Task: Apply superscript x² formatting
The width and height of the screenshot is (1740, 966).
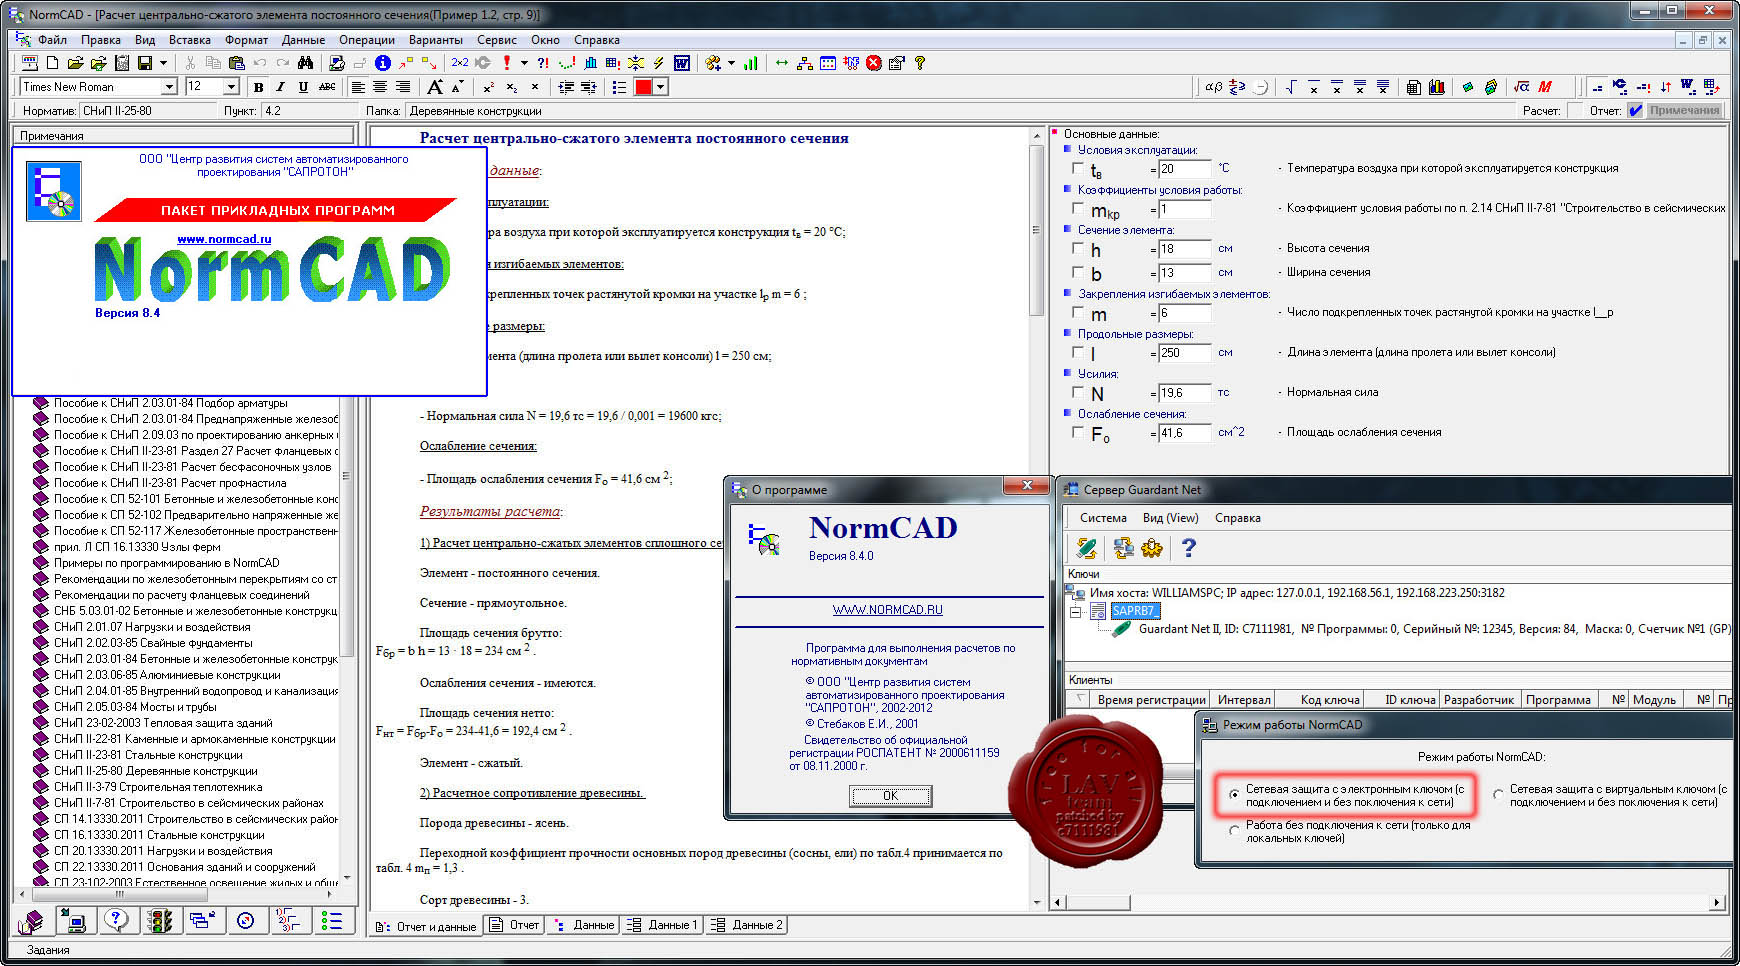Action: (x=489, y=87)
